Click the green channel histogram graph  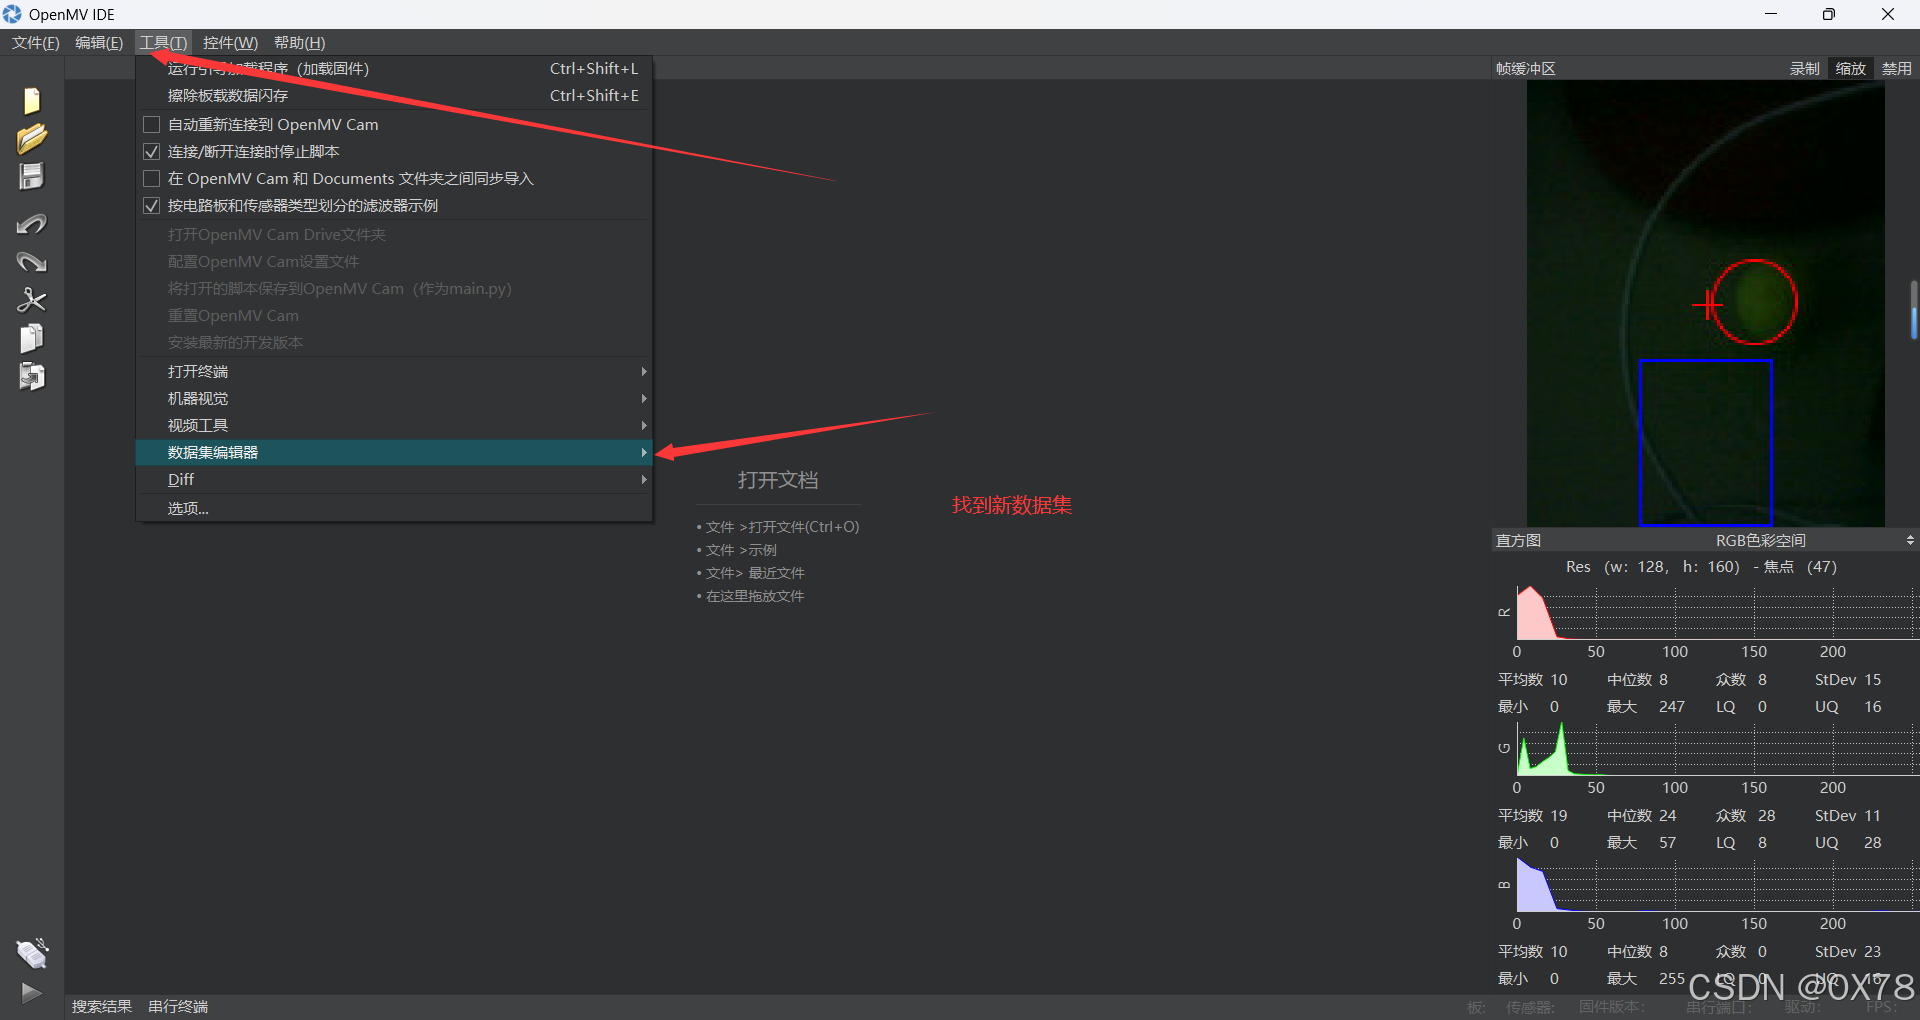point(1716,749)
